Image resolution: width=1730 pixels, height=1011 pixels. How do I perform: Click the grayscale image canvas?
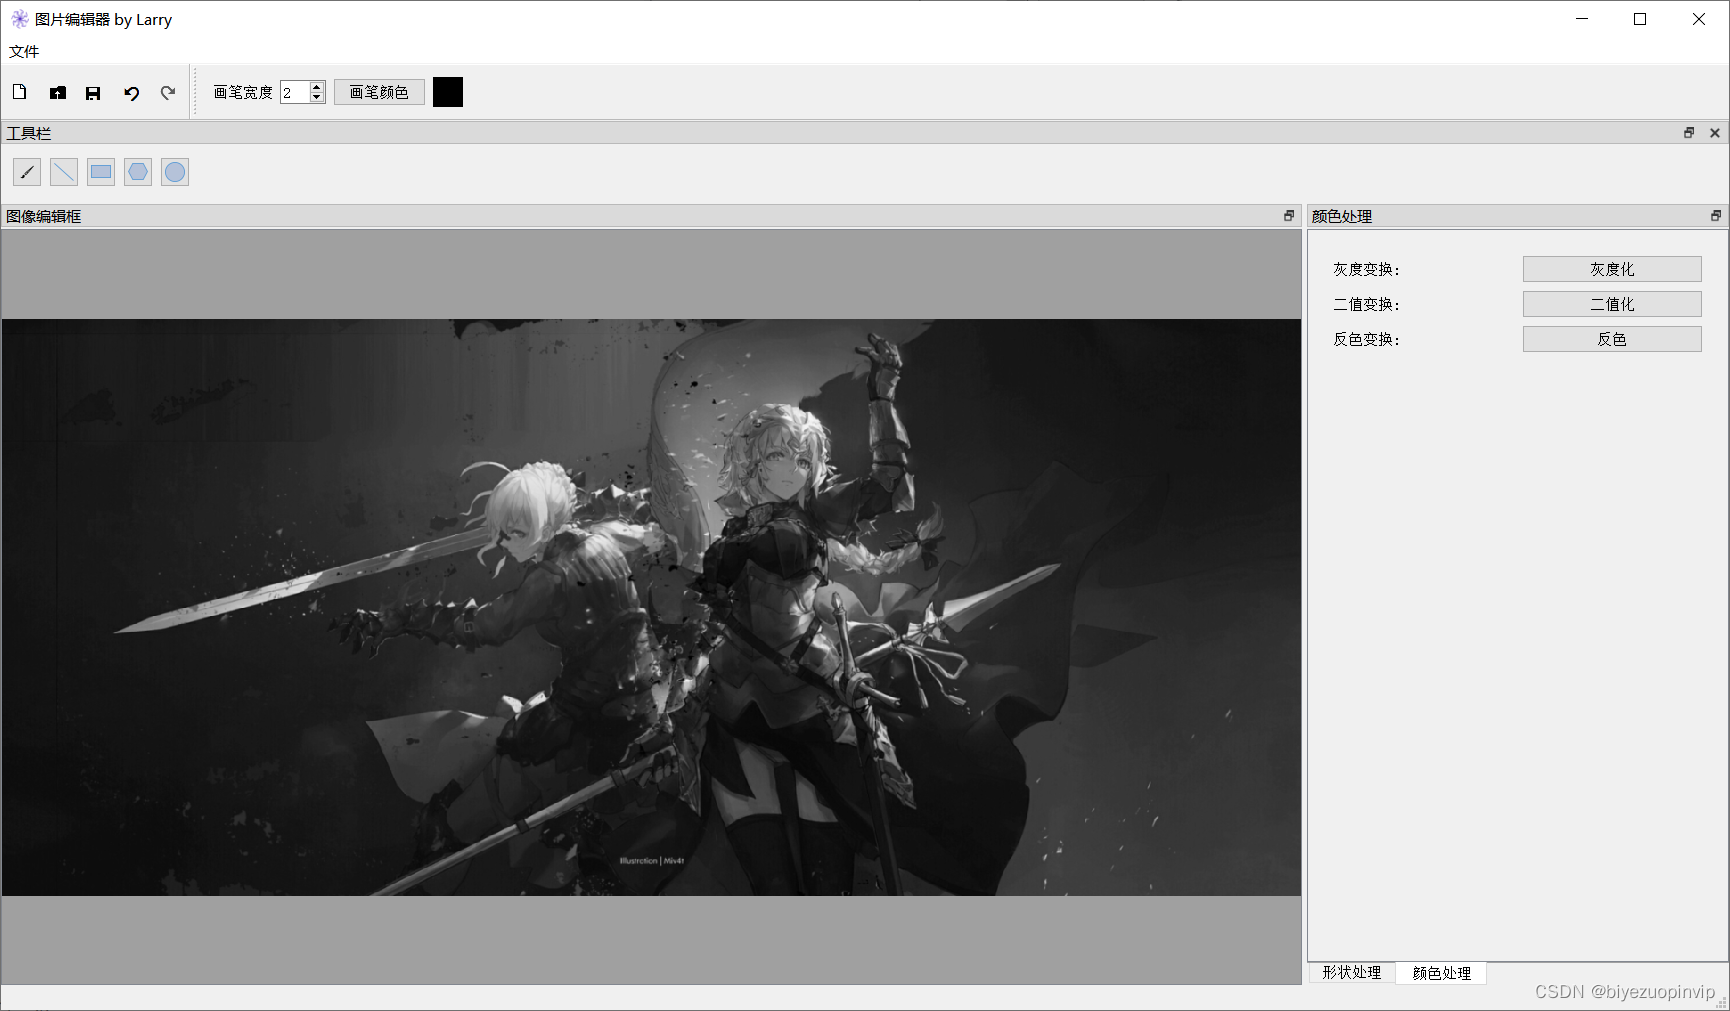(651, 607)
